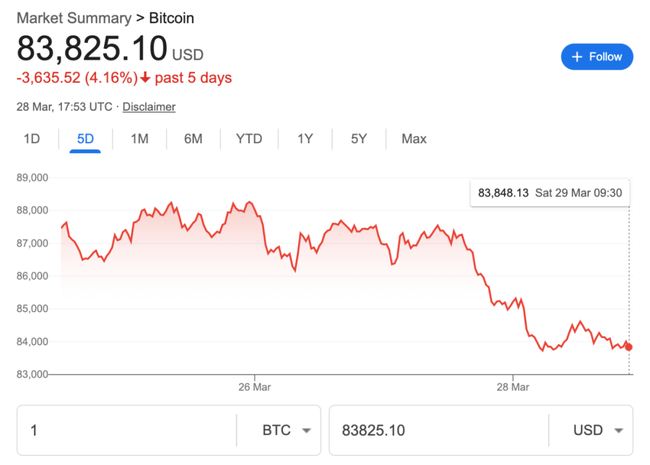Click the USD amount field showing 83825.10

click(x=435, y=431)
